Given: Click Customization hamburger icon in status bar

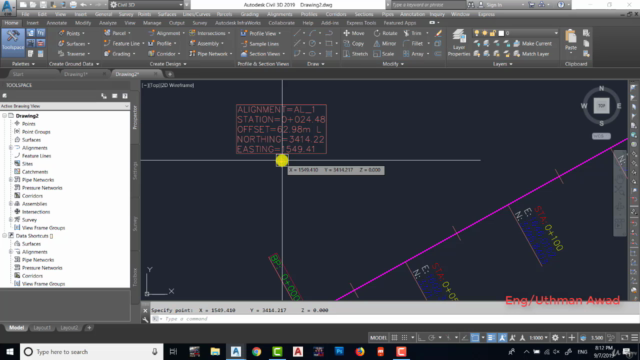Looking at the screenshot, I should click(x=634, y=338).
